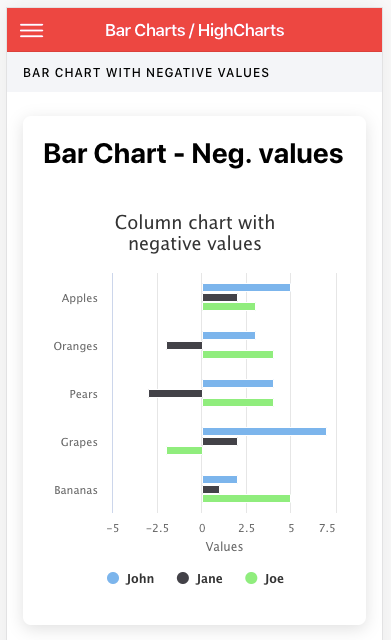Toggle Jane series in legend
This screenshot has height=640, width=391.
[x=200, y=578]
